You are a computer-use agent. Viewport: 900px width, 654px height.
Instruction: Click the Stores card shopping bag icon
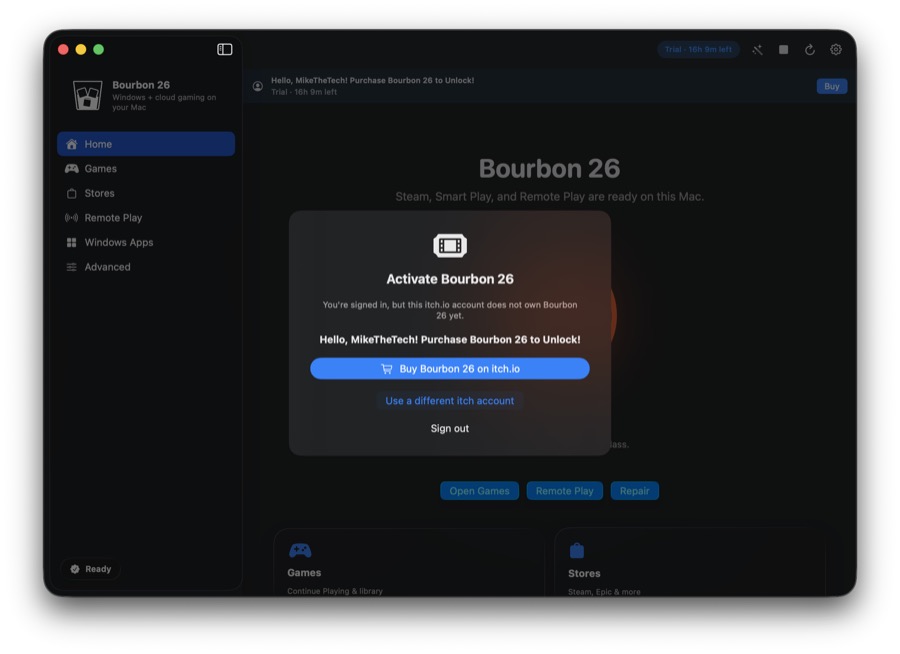(x=577, y=551)
